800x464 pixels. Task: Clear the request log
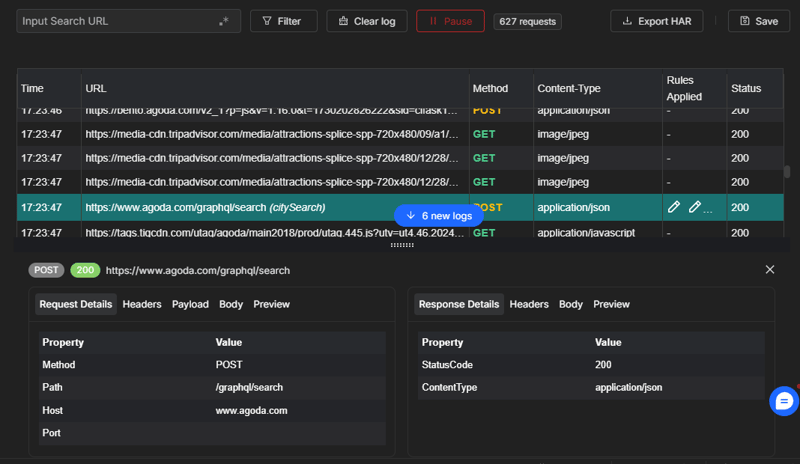[366, 21]
